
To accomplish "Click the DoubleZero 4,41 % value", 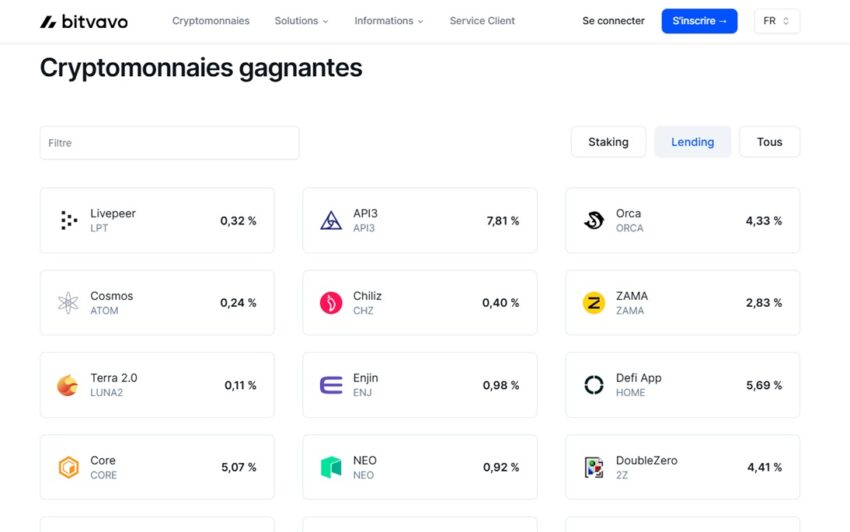I will tap(764, 467).
